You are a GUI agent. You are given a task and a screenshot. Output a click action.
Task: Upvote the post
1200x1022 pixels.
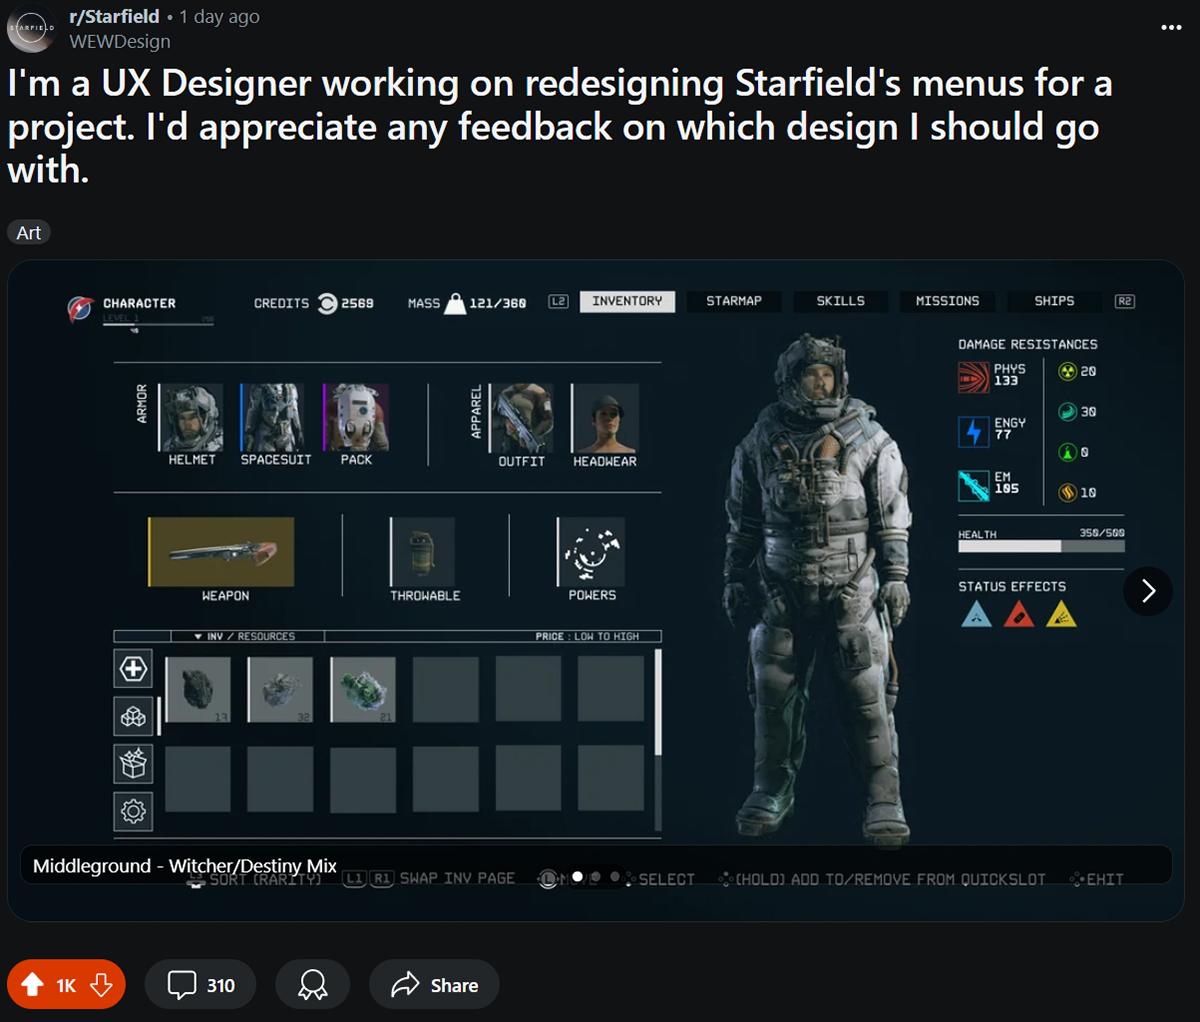(x=32, y=985)
